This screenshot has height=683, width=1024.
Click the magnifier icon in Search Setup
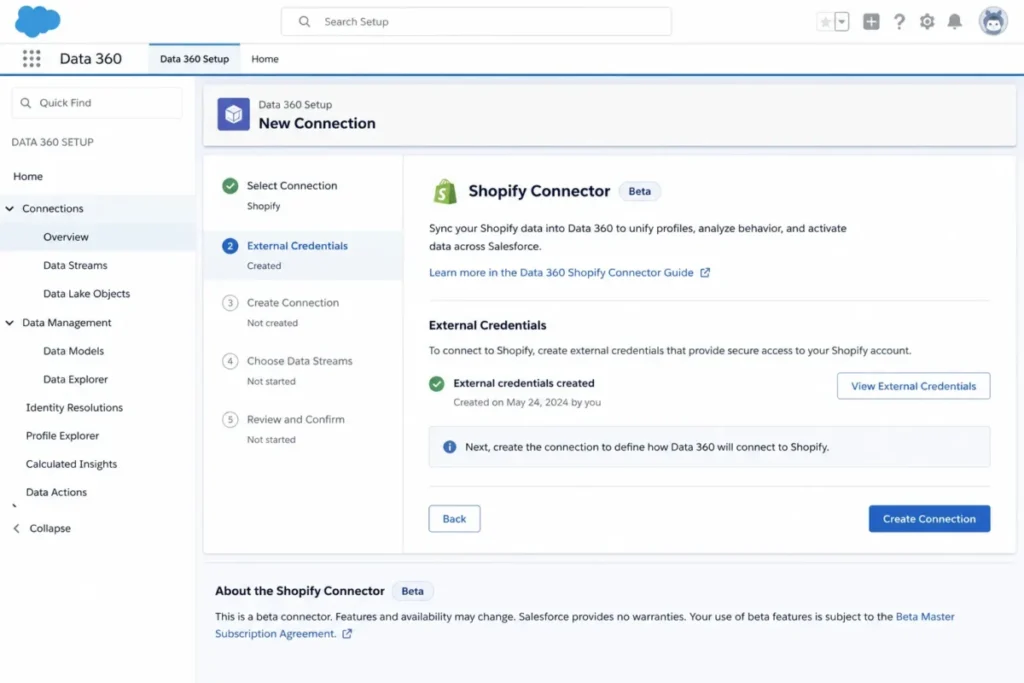(304, 22)
